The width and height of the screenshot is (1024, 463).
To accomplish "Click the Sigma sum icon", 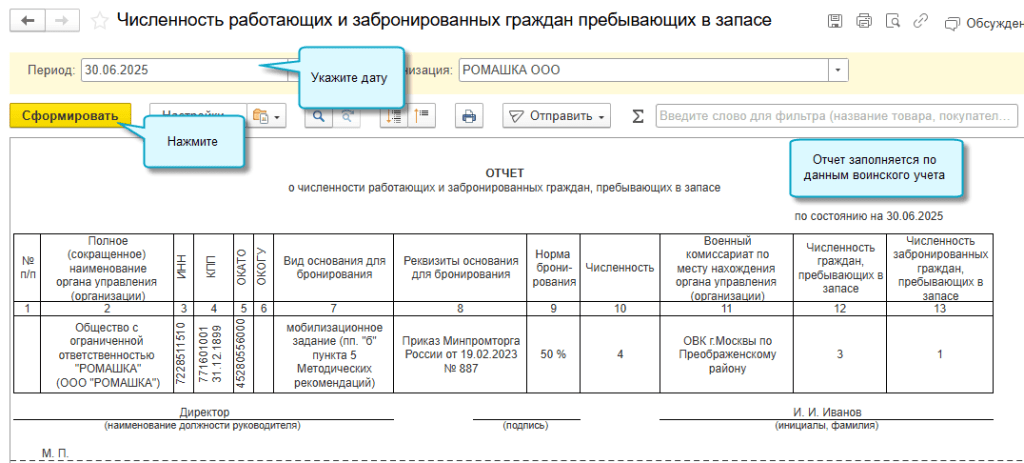I will click(638, 116).
